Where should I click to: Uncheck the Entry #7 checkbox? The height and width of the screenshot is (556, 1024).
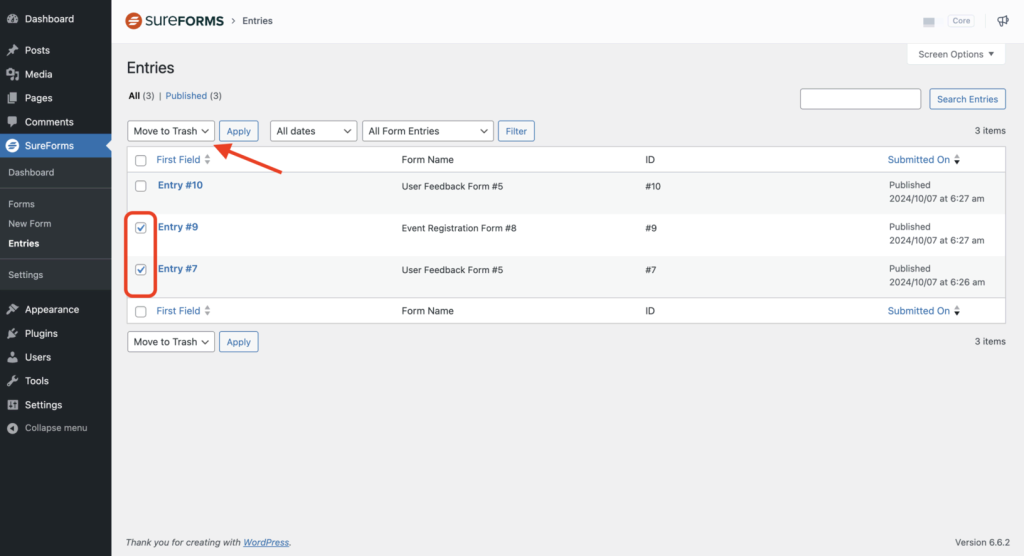[x=141, y=270]
